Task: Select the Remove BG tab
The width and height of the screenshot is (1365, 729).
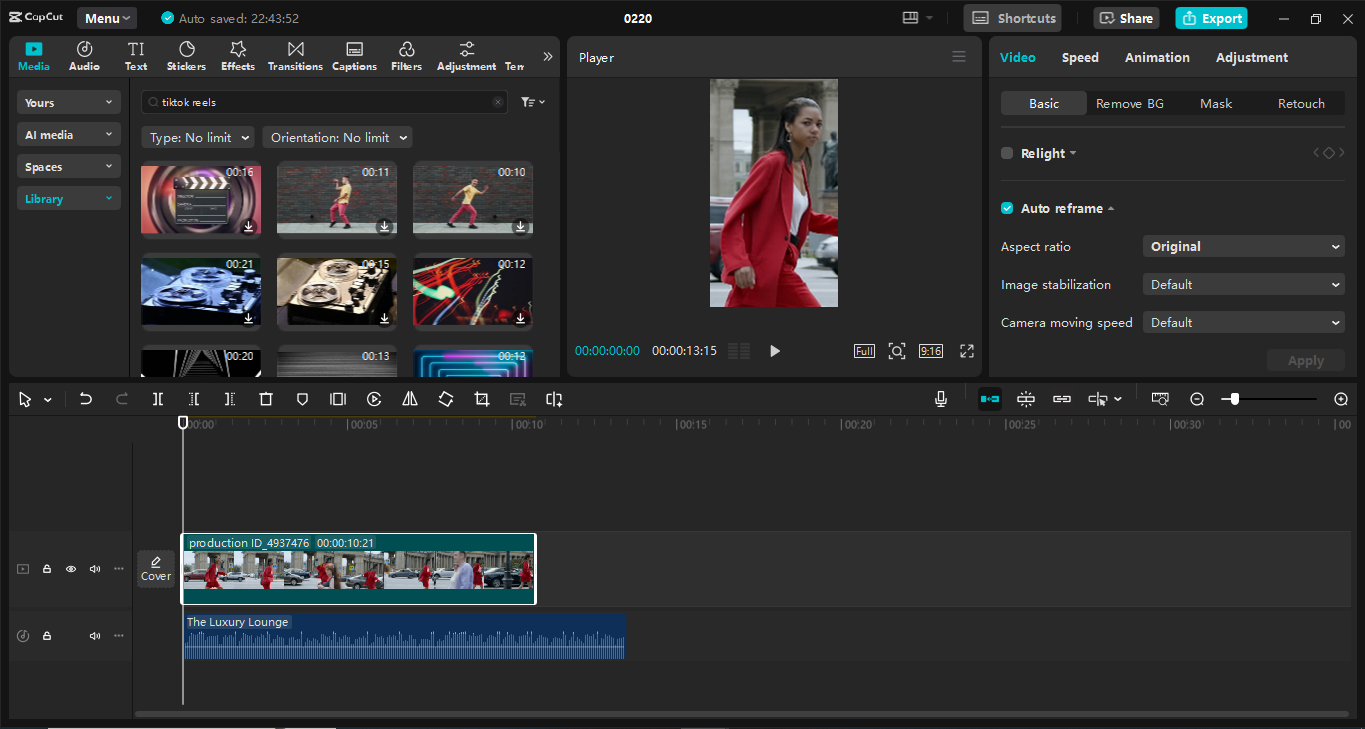Action: (1129, 104)
